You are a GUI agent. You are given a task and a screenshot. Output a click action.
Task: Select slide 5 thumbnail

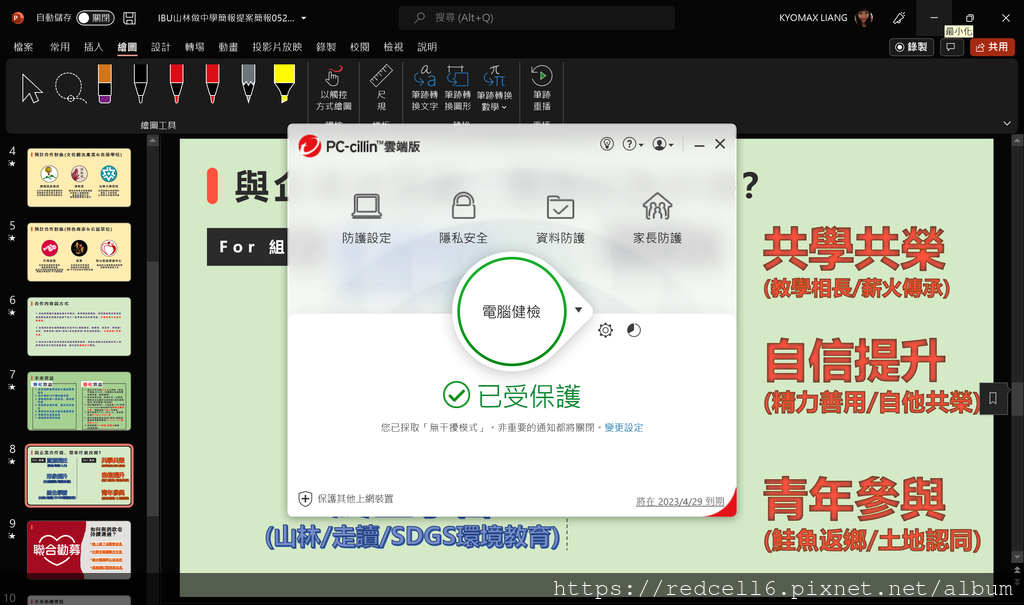pos(79,252)
